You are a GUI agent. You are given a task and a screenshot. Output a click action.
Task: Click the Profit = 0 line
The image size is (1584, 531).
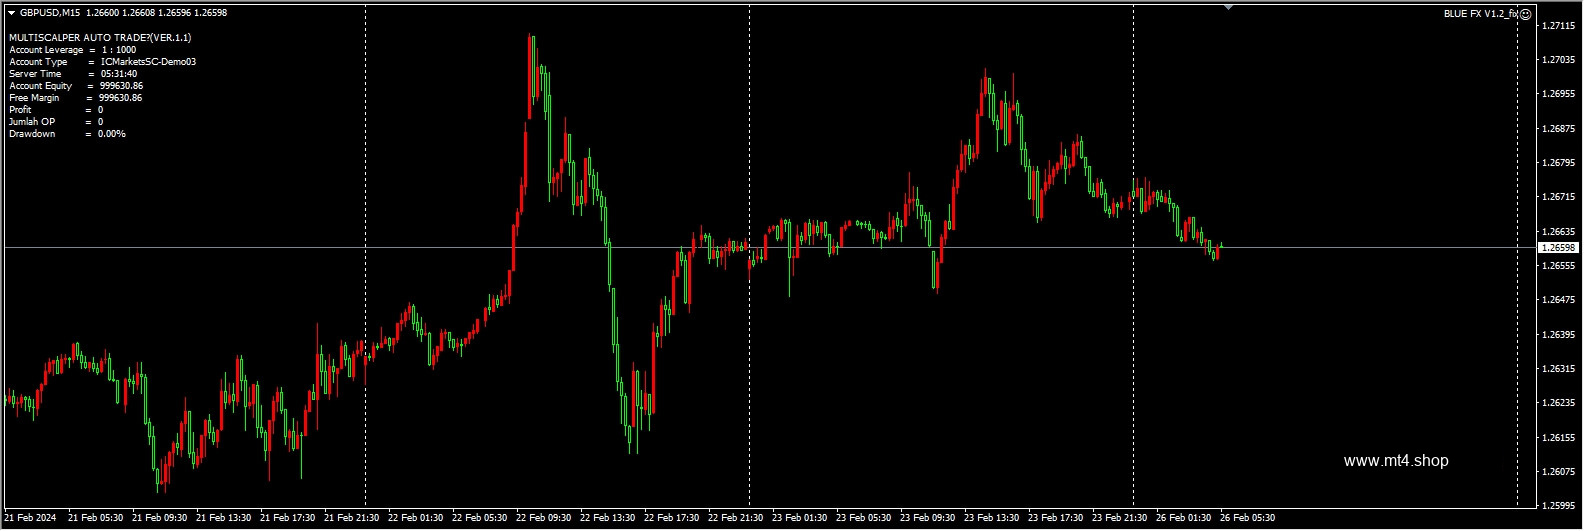(56, 110)
